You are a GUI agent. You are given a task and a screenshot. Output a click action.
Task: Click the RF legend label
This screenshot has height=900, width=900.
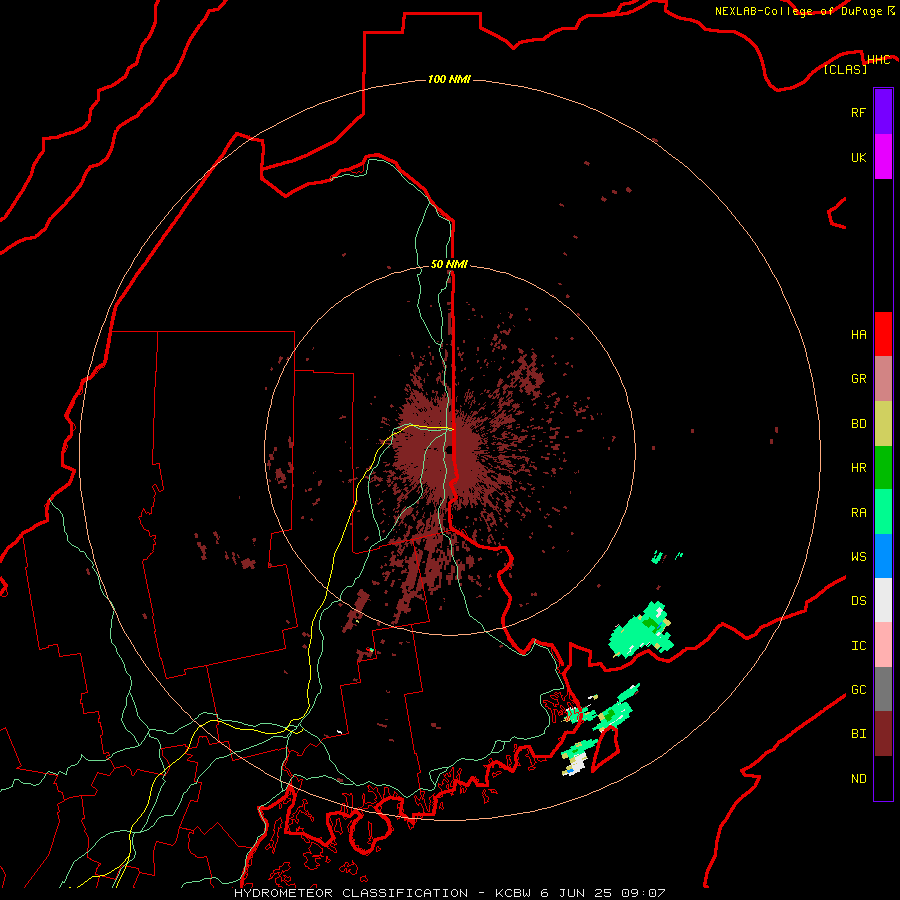click(858, 112)
